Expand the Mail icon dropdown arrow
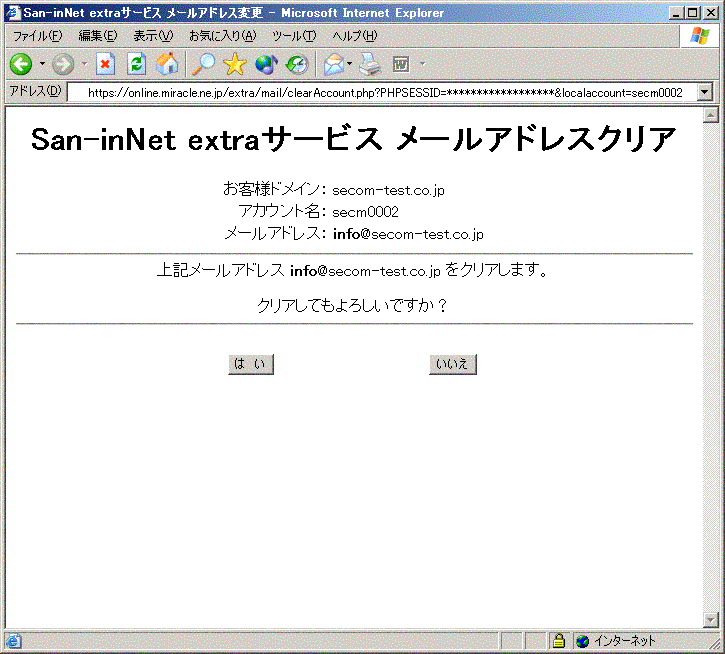Screen dimensions: 725x654 coord(350,64)
